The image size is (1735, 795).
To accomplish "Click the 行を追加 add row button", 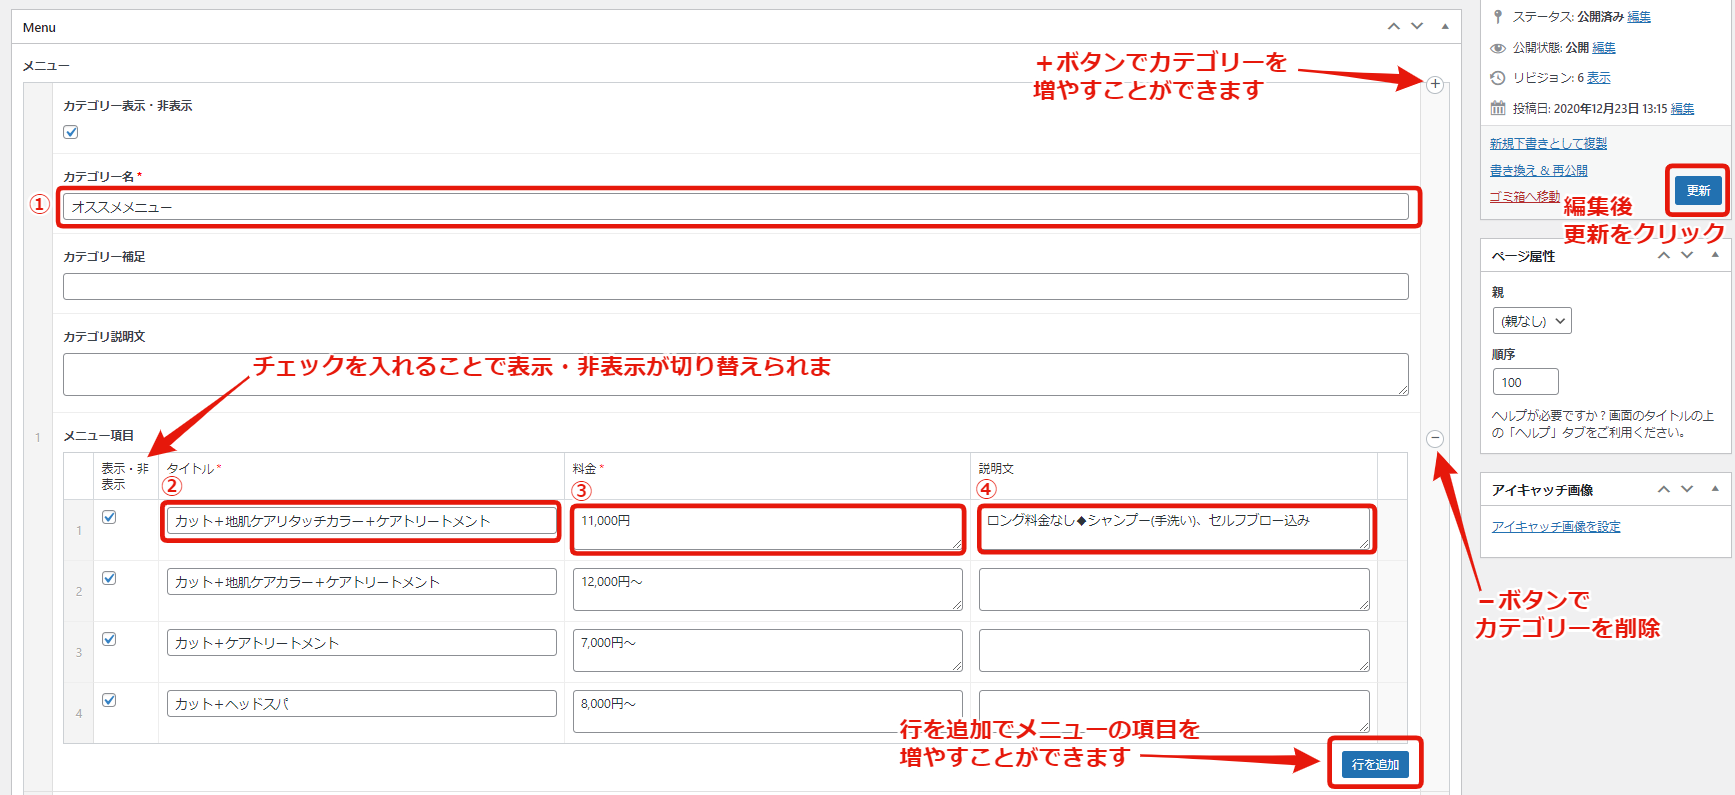I will 1375,764.
